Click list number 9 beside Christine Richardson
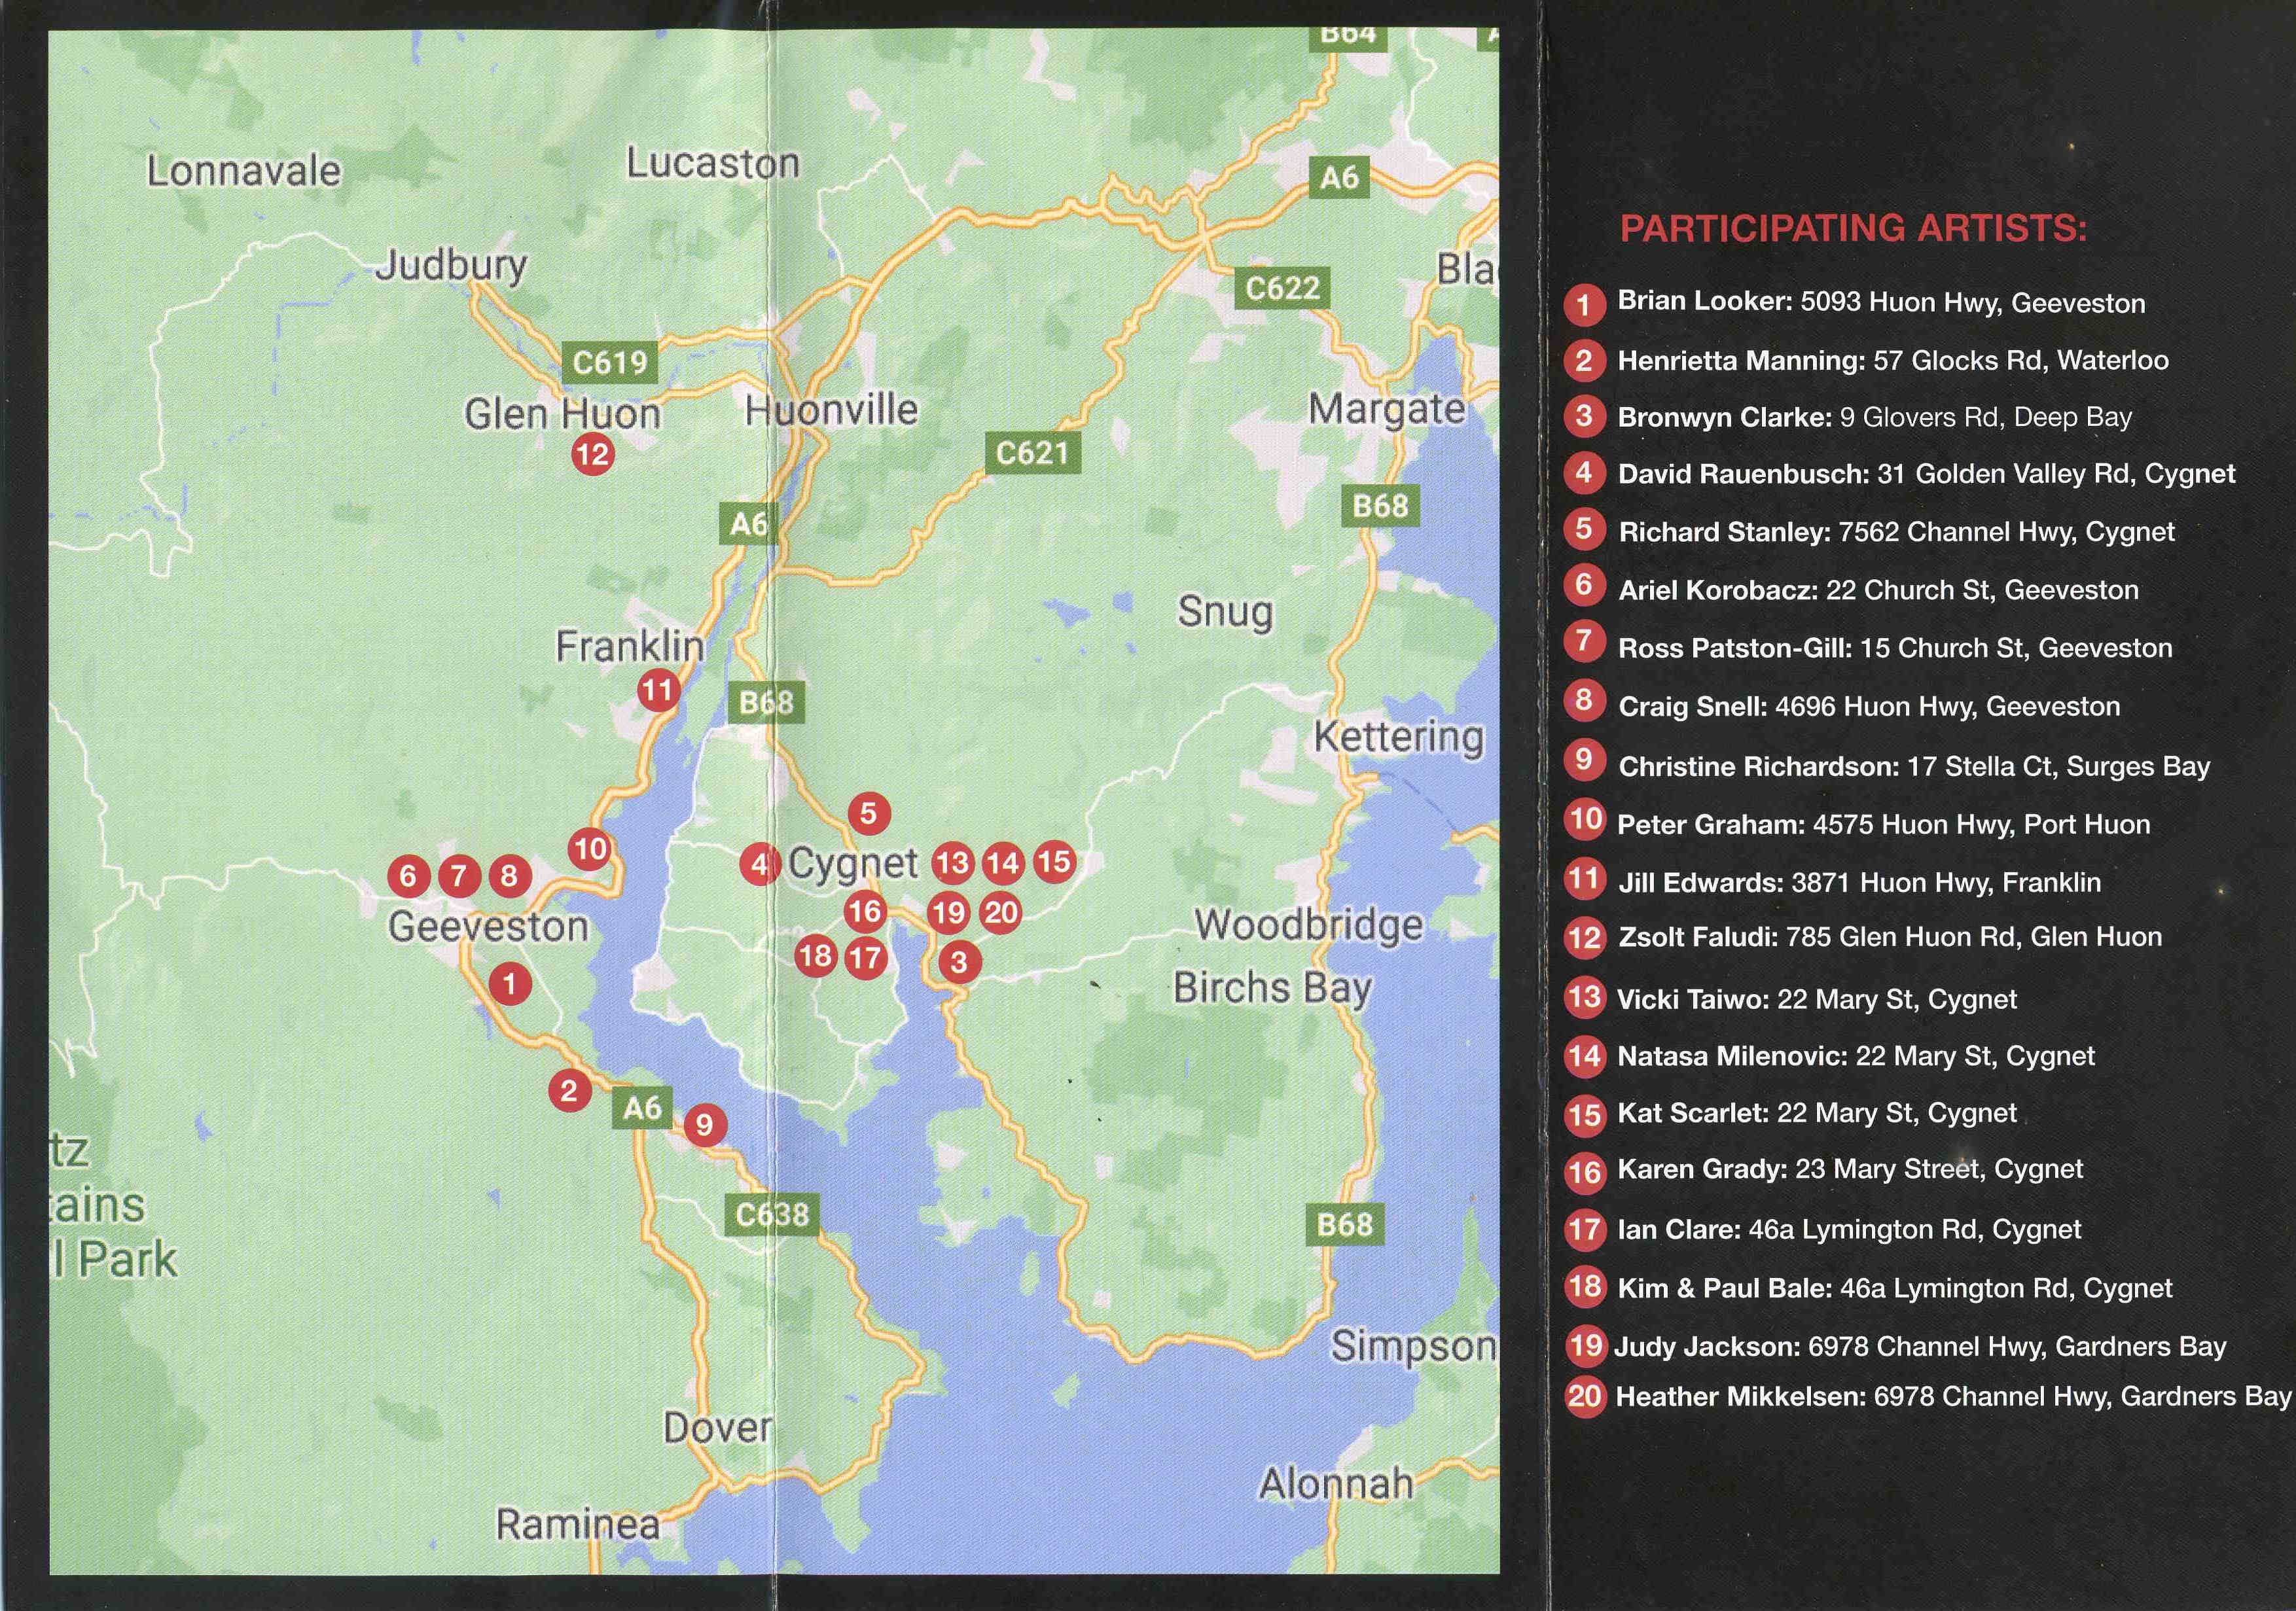 pos(1584,760)
